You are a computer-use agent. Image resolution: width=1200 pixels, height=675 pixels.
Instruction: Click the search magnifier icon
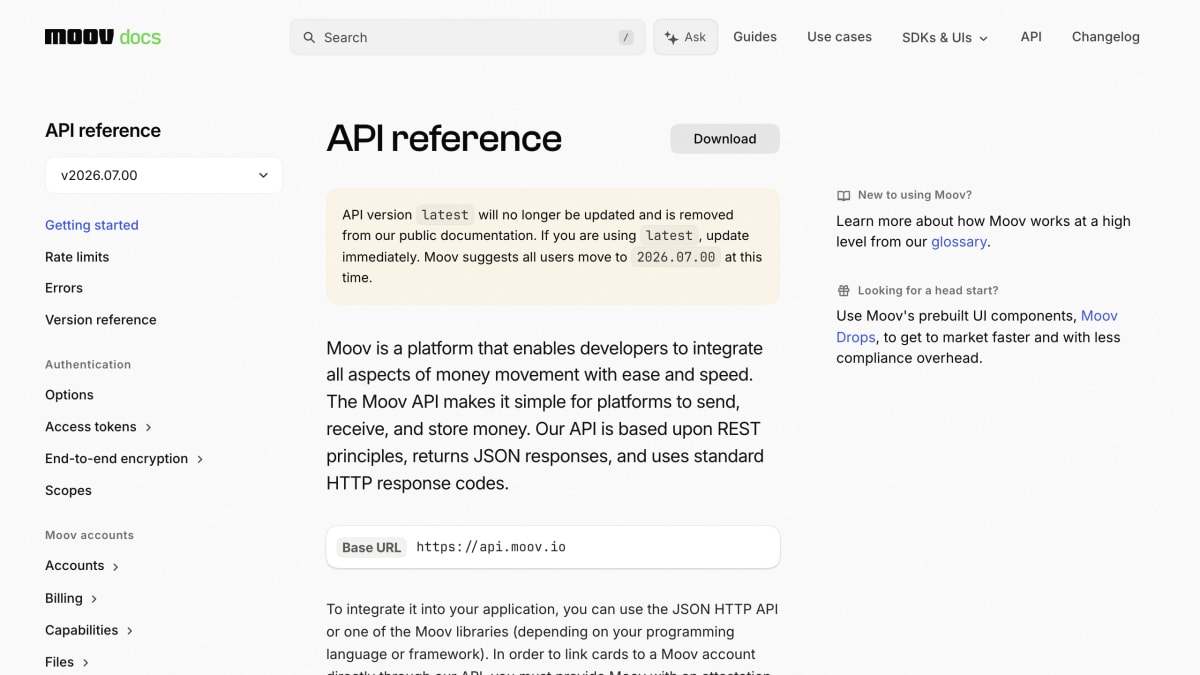[309, 37]
